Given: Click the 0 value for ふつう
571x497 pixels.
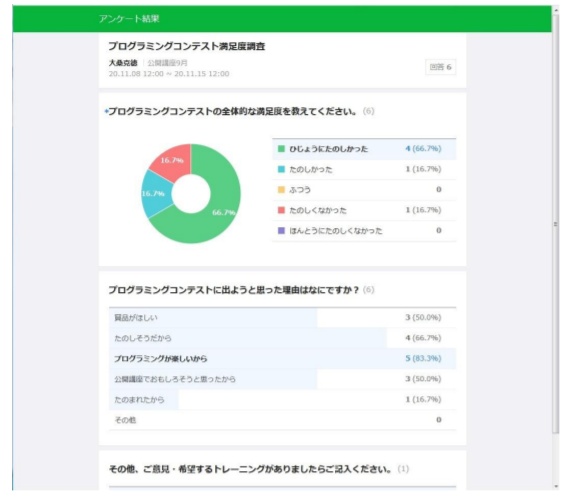Looking at the screenshot, I should pos(438,189).
